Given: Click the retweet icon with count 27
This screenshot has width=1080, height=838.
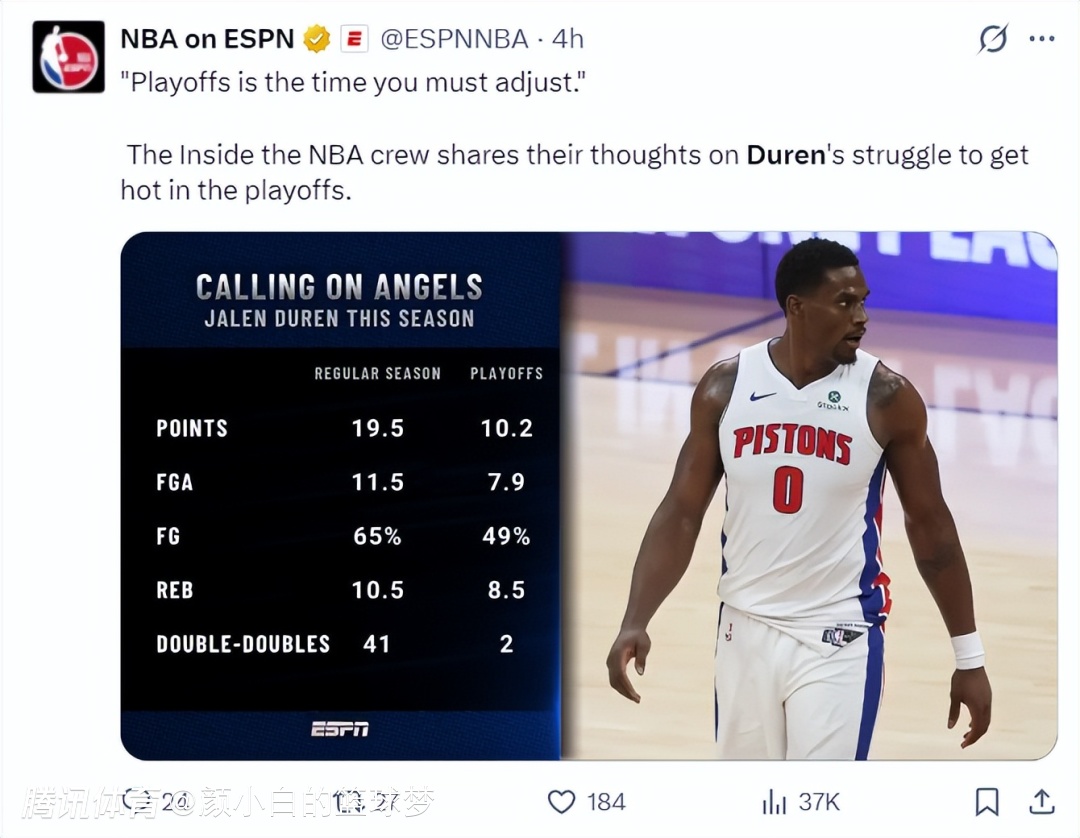Looking at the screenshot, I should [346, 802].
